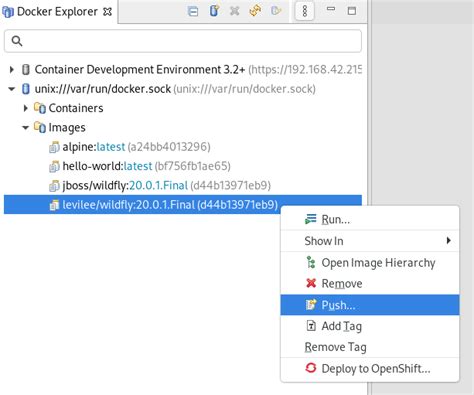474x395 pixels.
Task: Open the Show In submenu
Action: tap(370, 241)
